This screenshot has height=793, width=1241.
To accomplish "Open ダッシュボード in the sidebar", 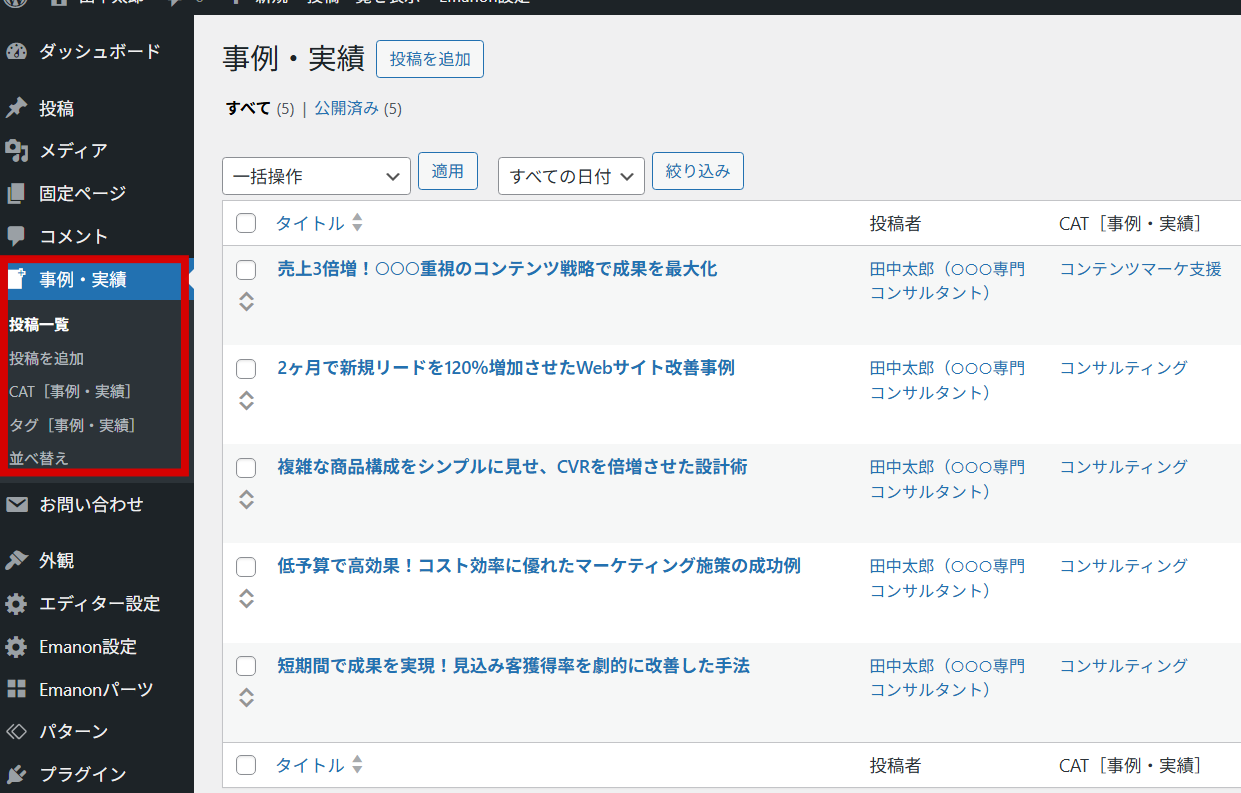I will pyautogui.click(x=98, y=51).
